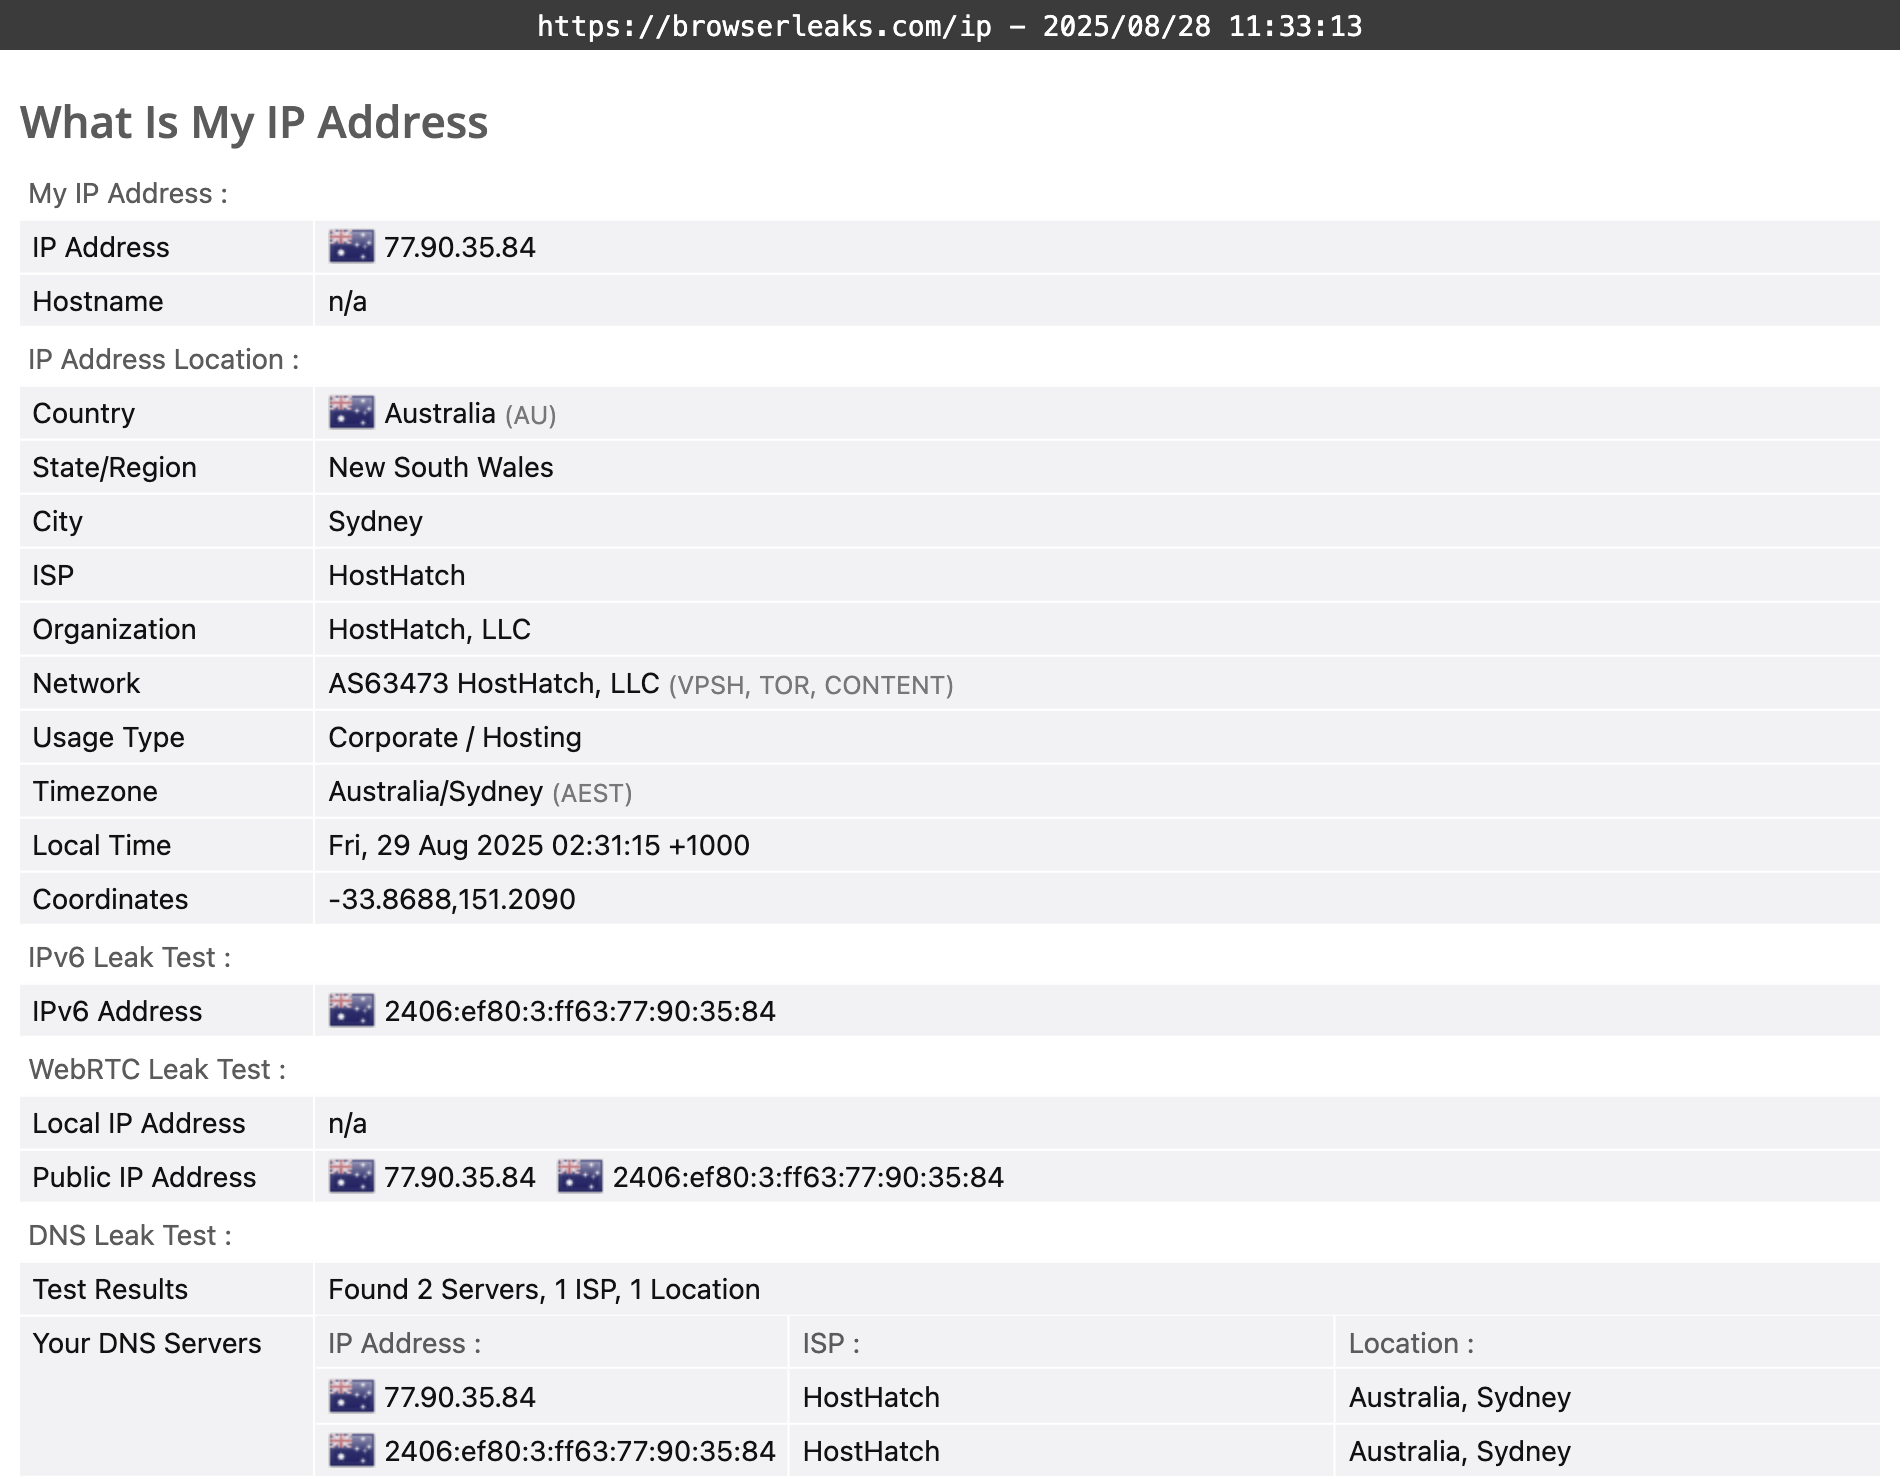The image size is (1900, 1480).
Task: Click 'Australia, Sydney' location for the IPv6 DNS server
Action: (1460, 1451)
